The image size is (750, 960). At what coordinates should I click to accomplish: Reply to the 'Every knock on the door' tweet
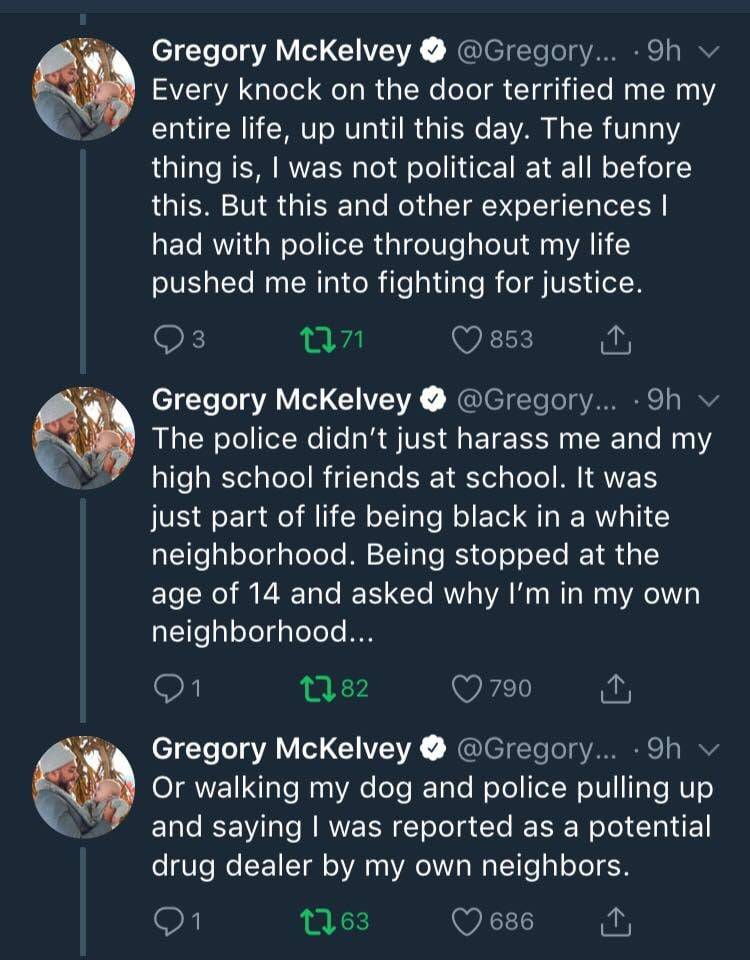pyautogui.click(x=168, y=340)
